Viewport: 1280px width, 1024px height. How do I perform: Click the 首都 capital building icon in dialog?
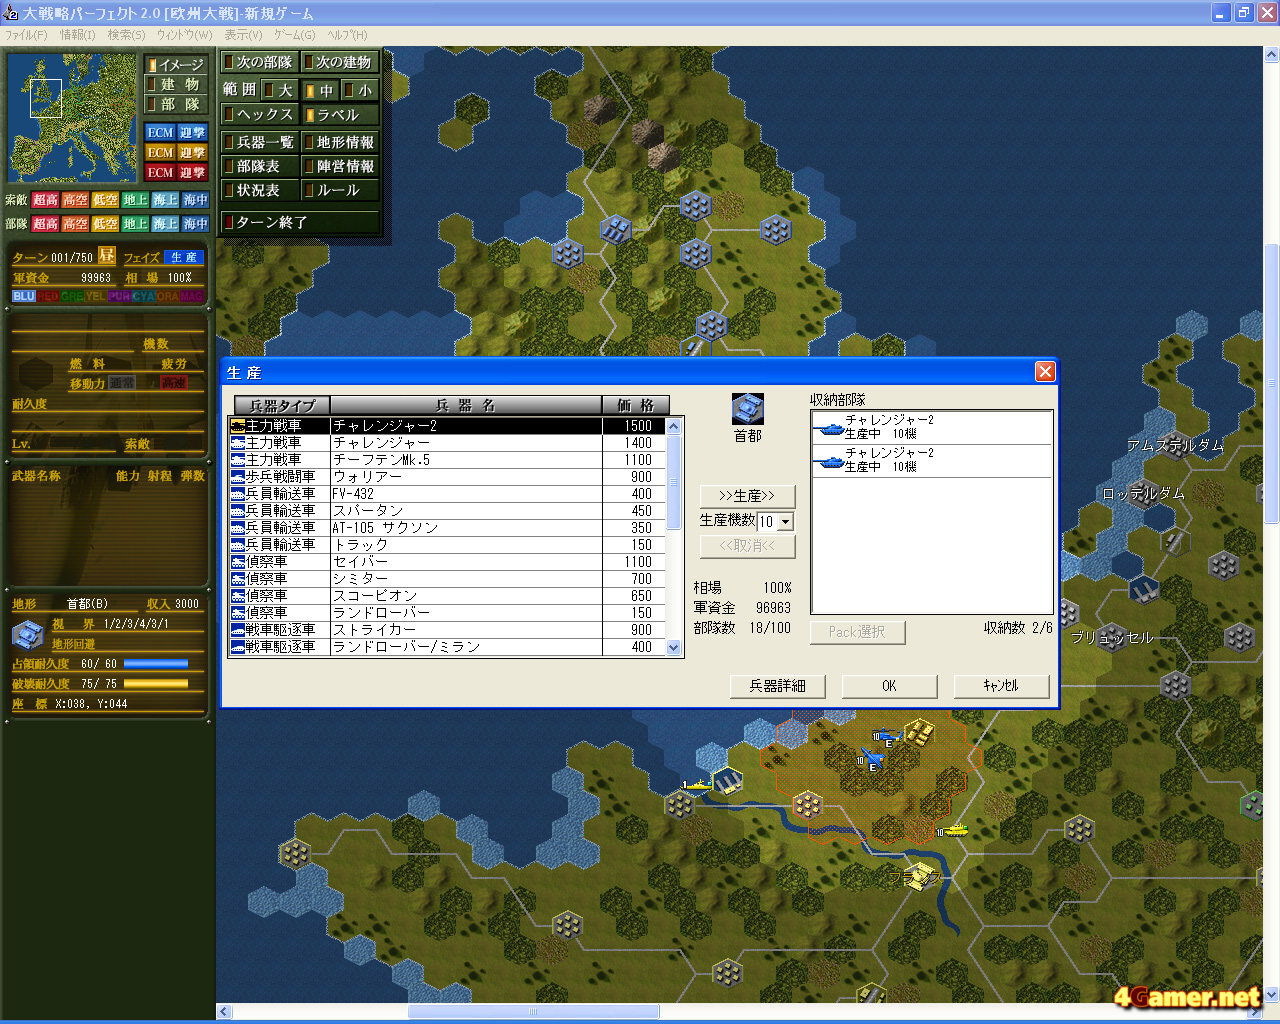pyautogui.click(x=748, y=409)
